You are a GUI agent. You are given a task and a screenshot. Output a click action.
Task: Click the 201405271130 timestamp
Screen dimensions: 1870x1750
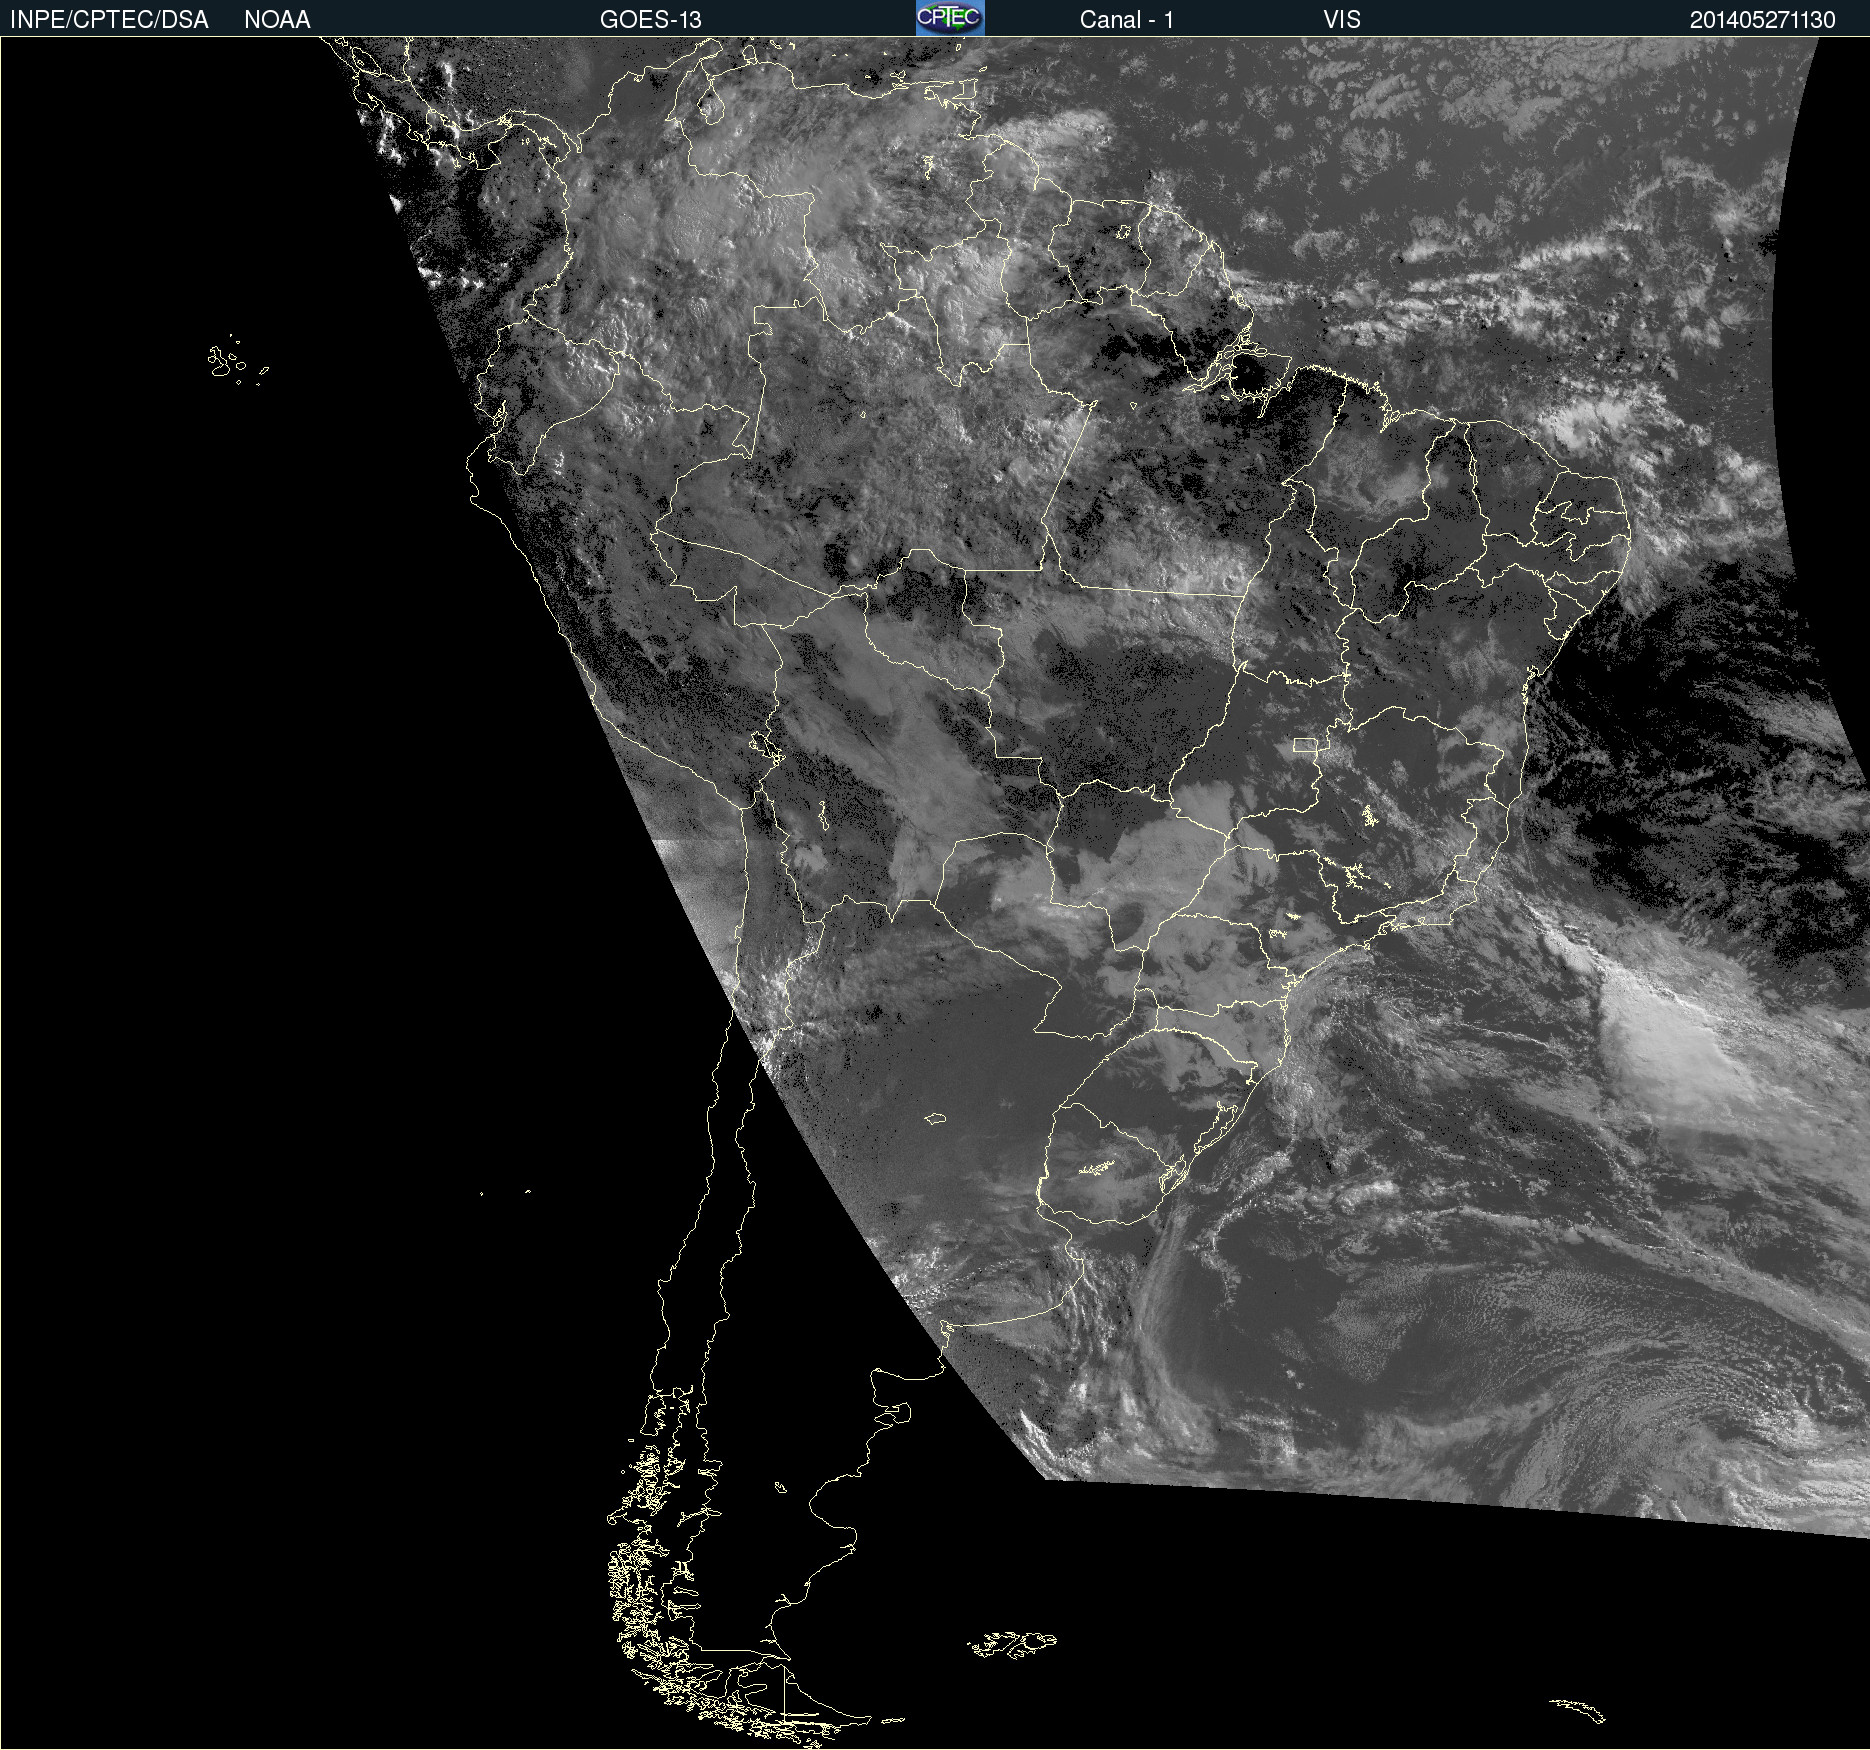coord(1762,19)
